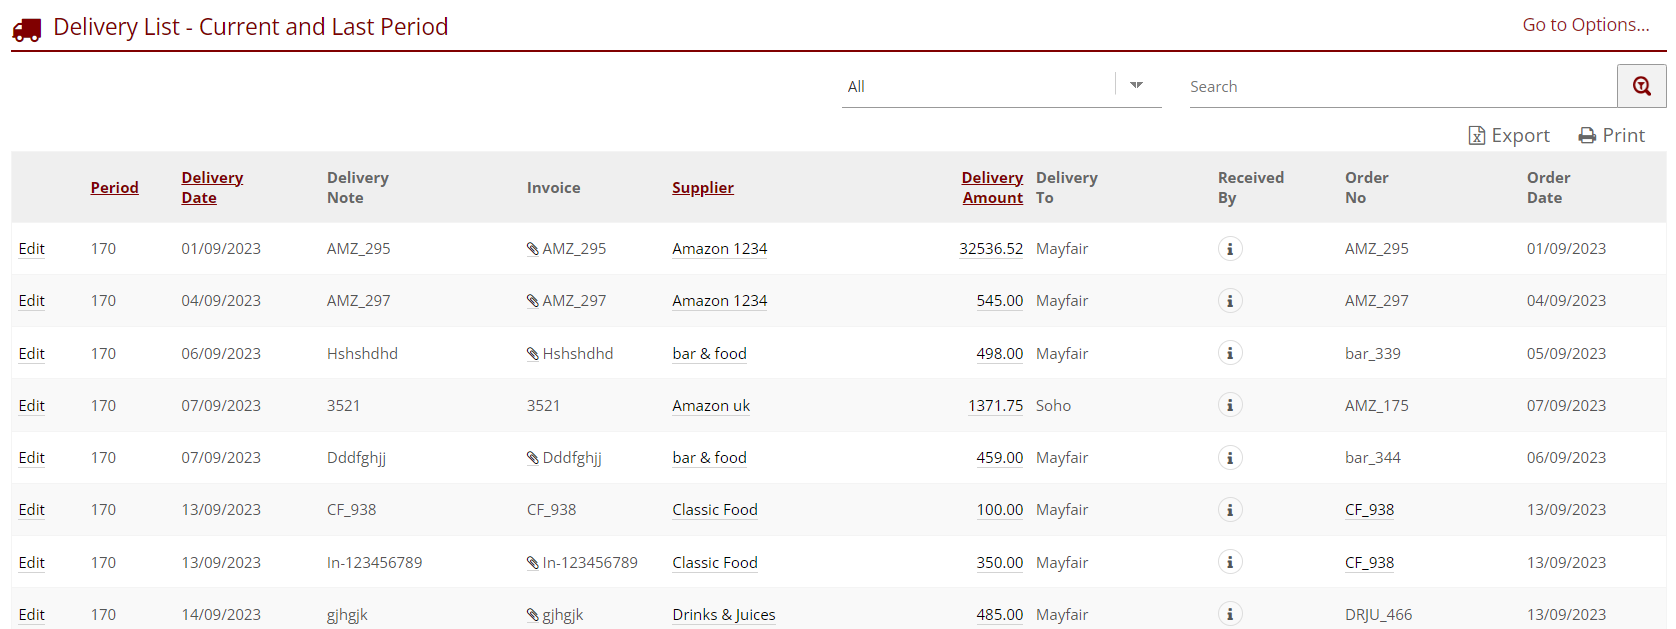This screenshot has height=629, width=1676.
Task: Sort deliveries by Supplier column
Action: pos(702,188)
